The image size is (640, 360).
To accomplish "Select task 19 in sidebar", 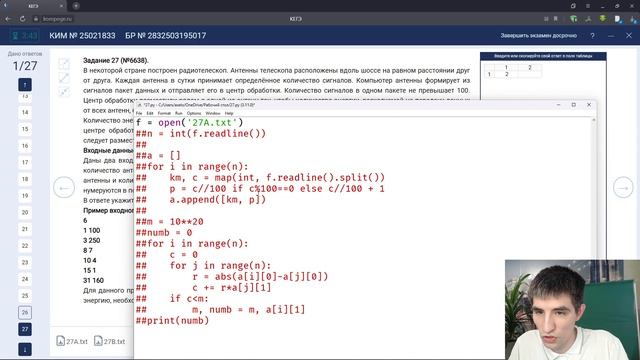I will point(25,196).
